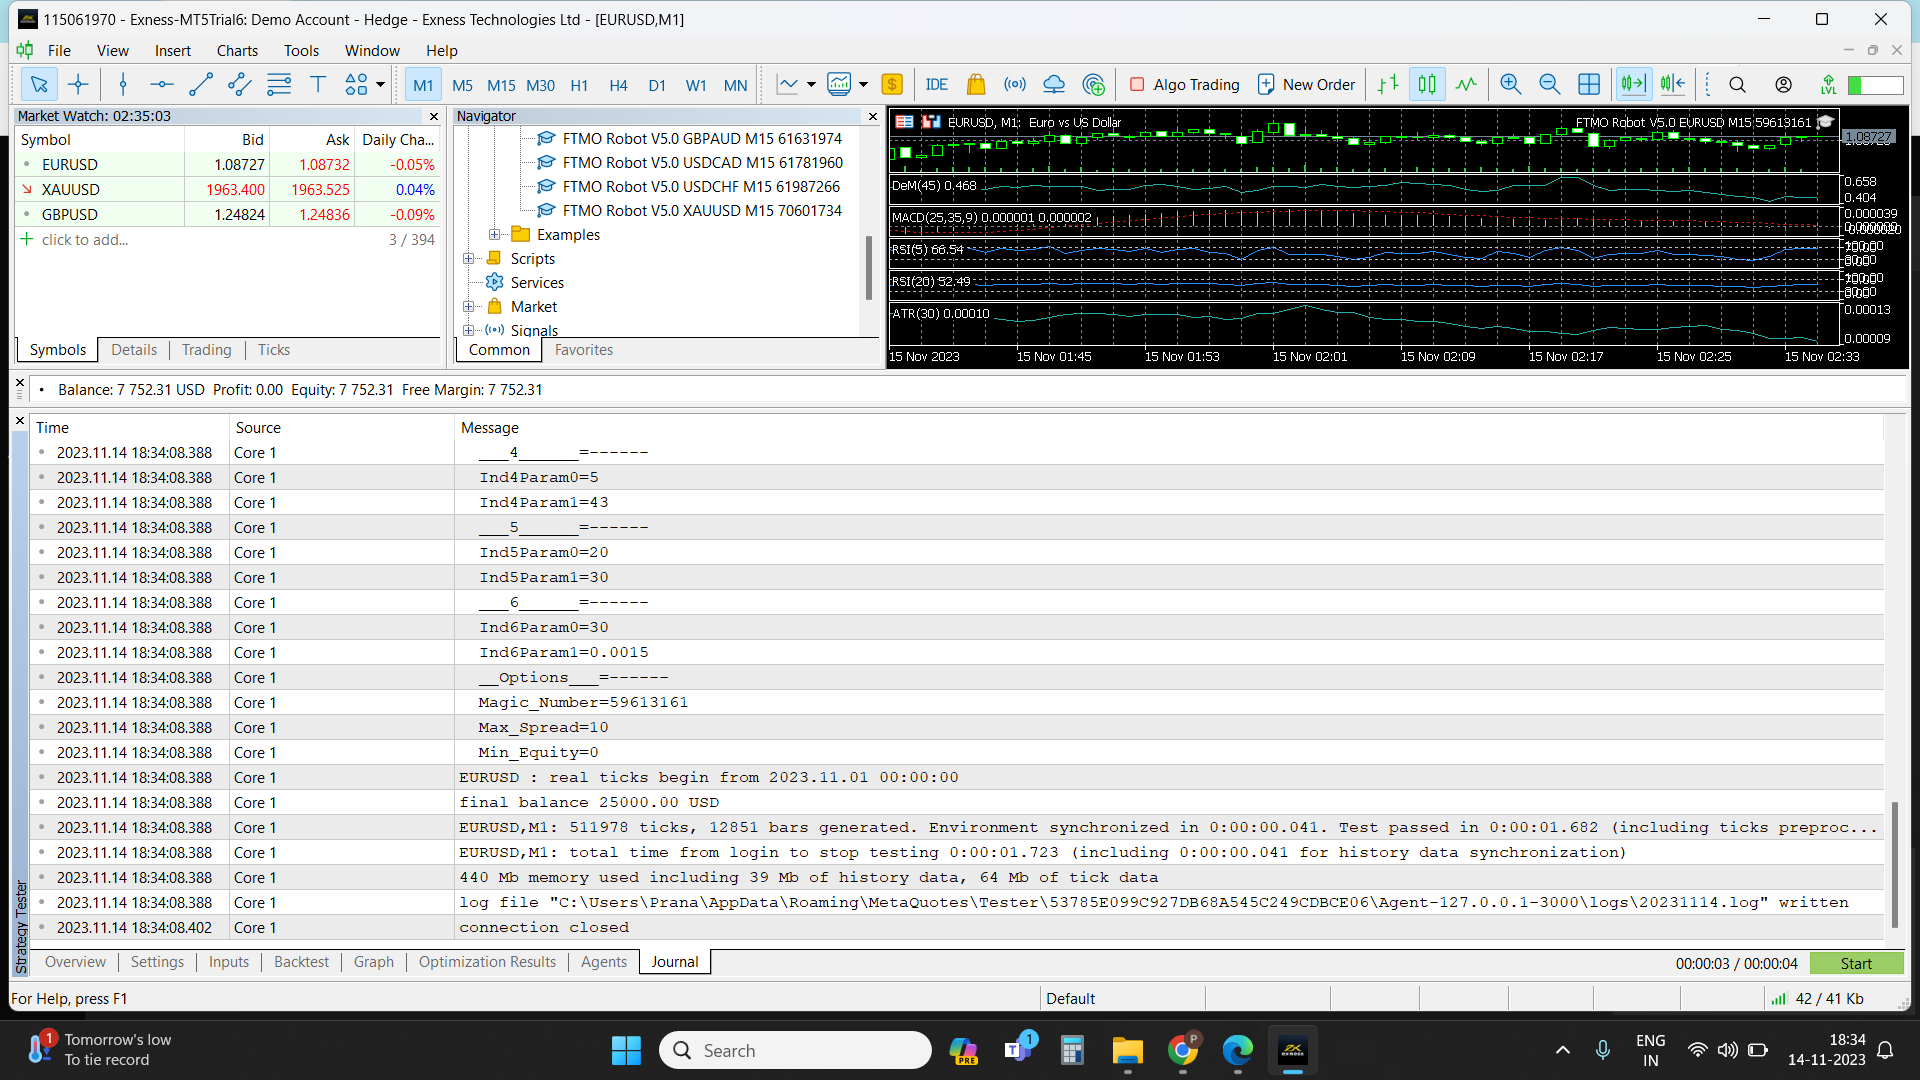Image resolution: width=1920 pixels, height=1080 pixels.
Task: Expand the Scripts node in Navigator
Action: coord(468,259)
